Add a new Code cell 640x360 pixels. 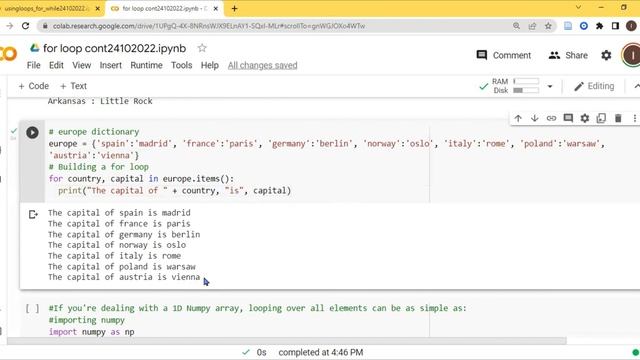click(x=33, y=86)
